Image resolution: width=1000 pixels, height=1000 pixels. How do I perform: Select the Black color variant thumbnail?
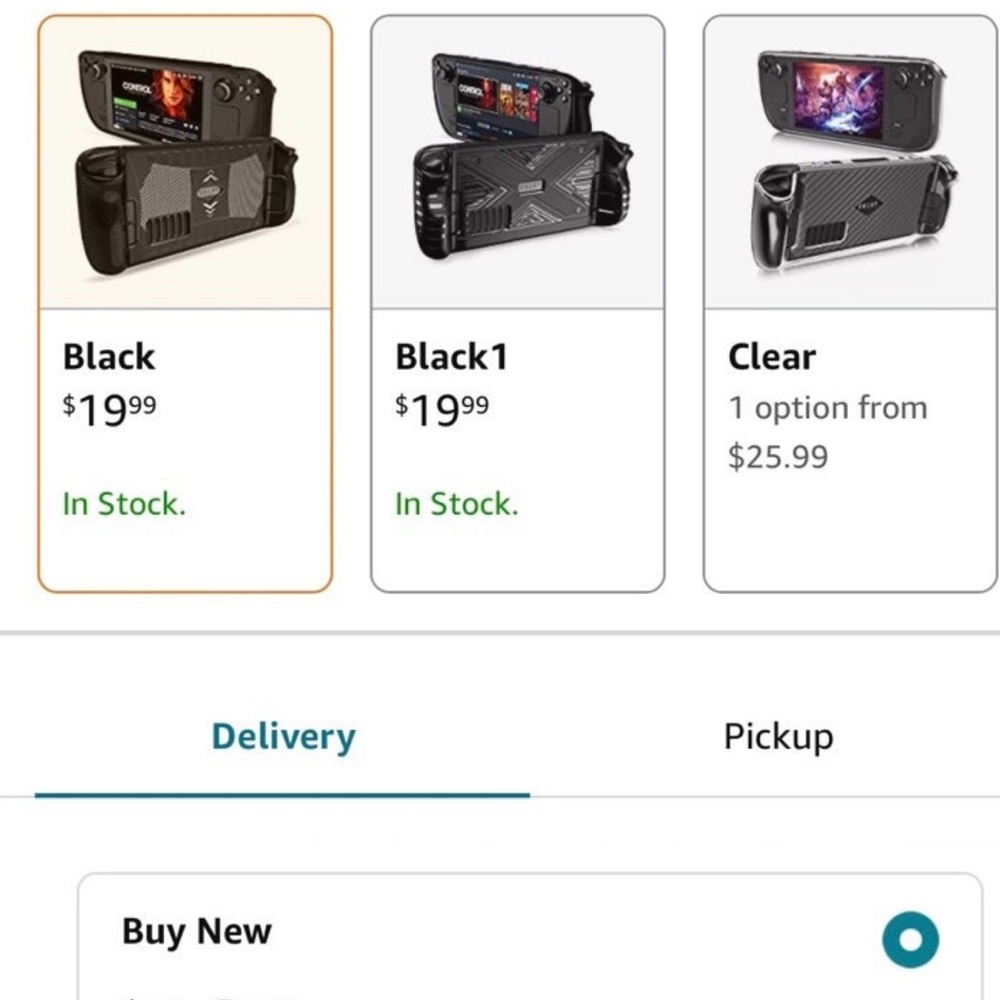tap(185, 163)
